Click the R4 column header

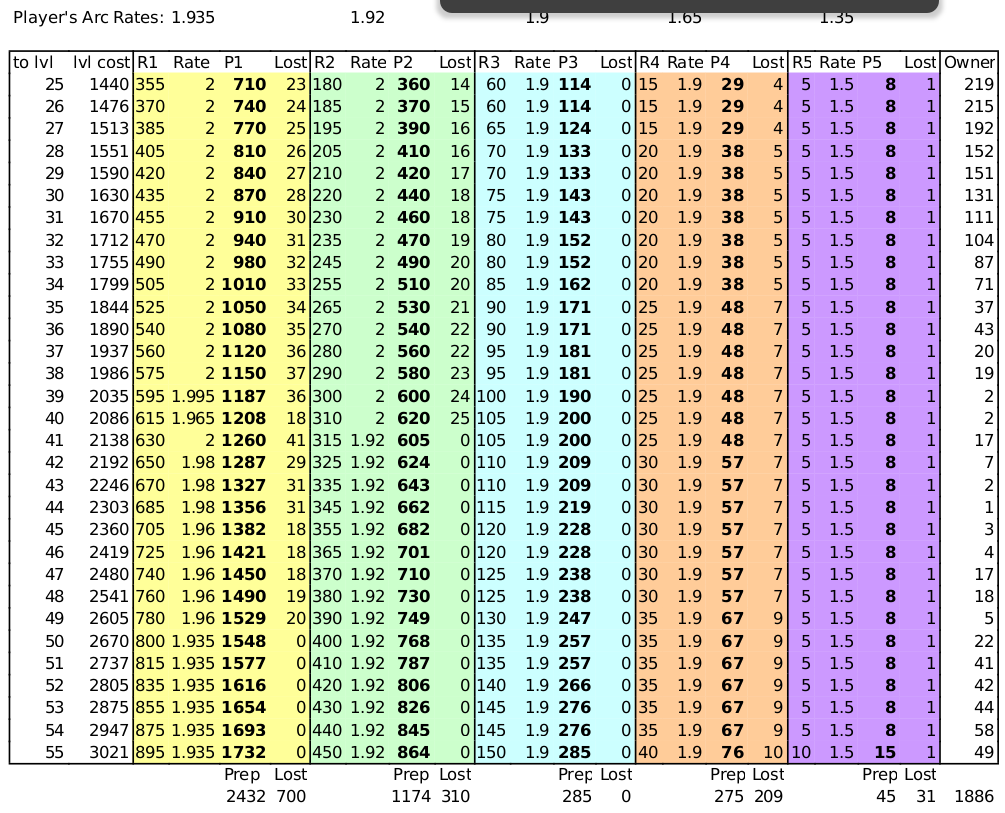pyautogui.click(x=649, y=62)
